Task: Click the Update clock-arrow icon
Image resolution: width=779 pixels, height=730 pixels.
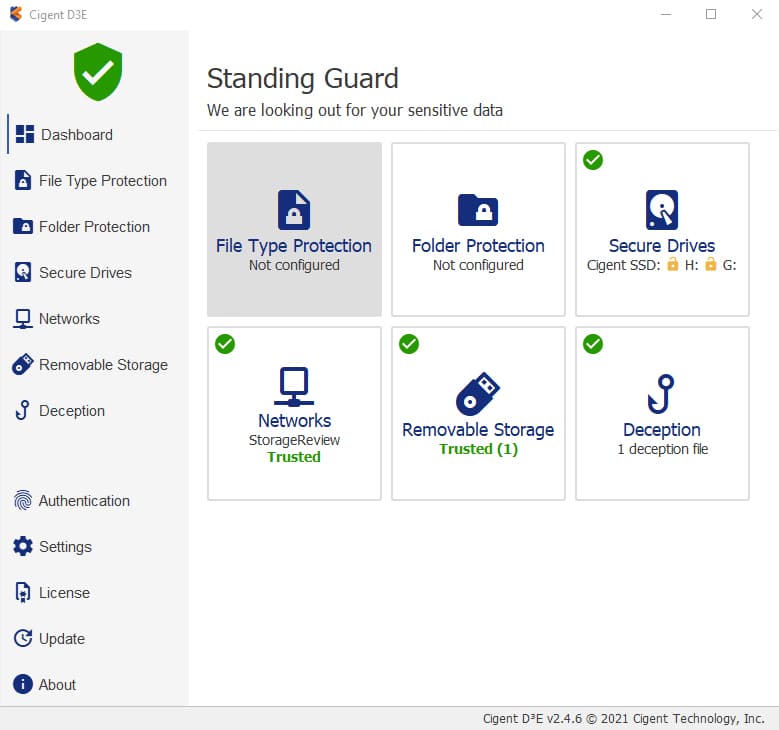Action: coord(23,638)
